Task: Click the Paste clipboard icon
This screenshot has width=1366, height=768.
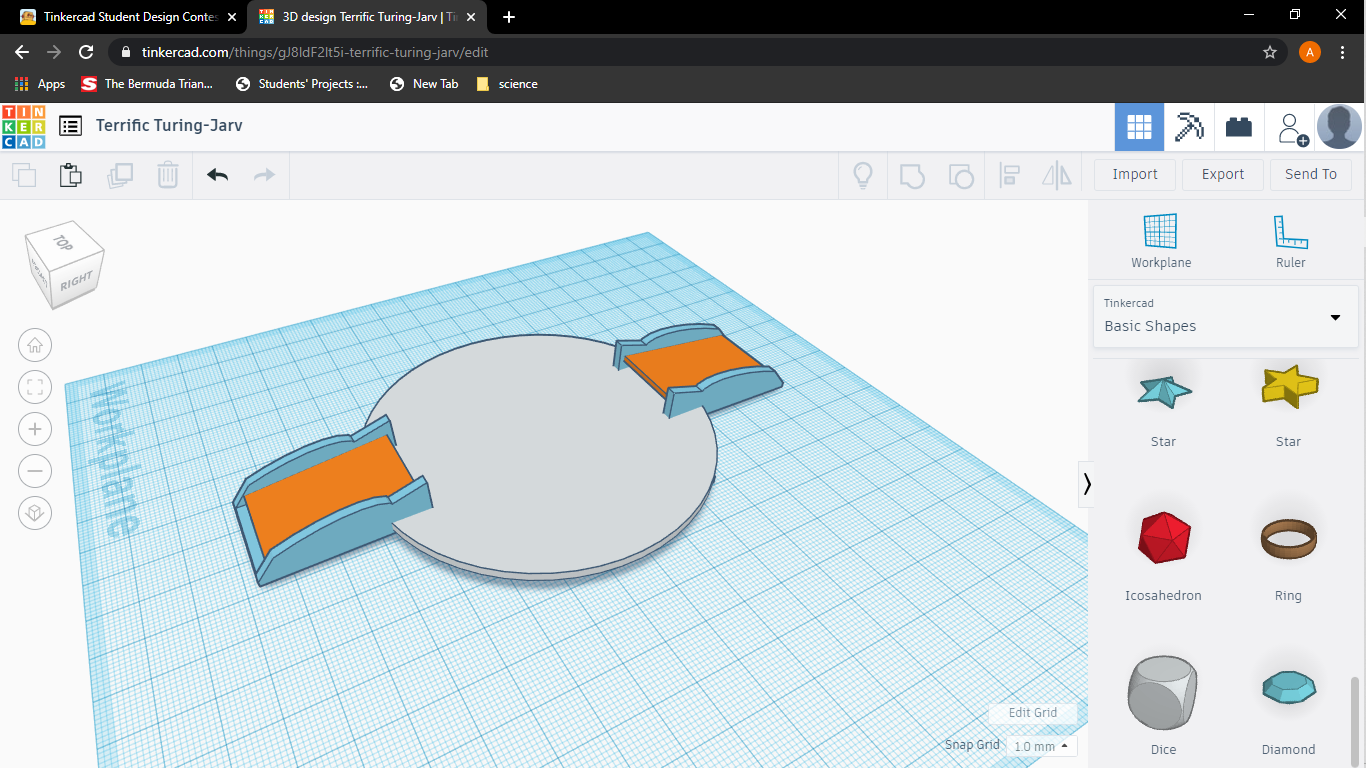Action: click(70, 175)
